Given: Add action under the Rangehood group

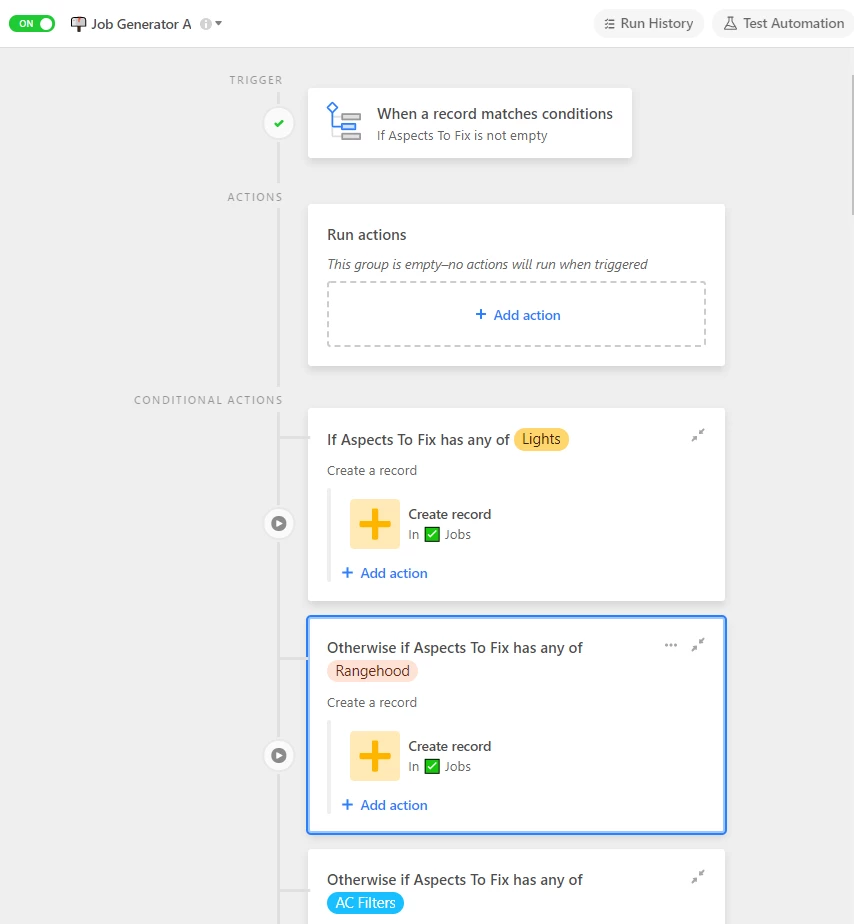Looking at the screenshot, I should point(385,806).
